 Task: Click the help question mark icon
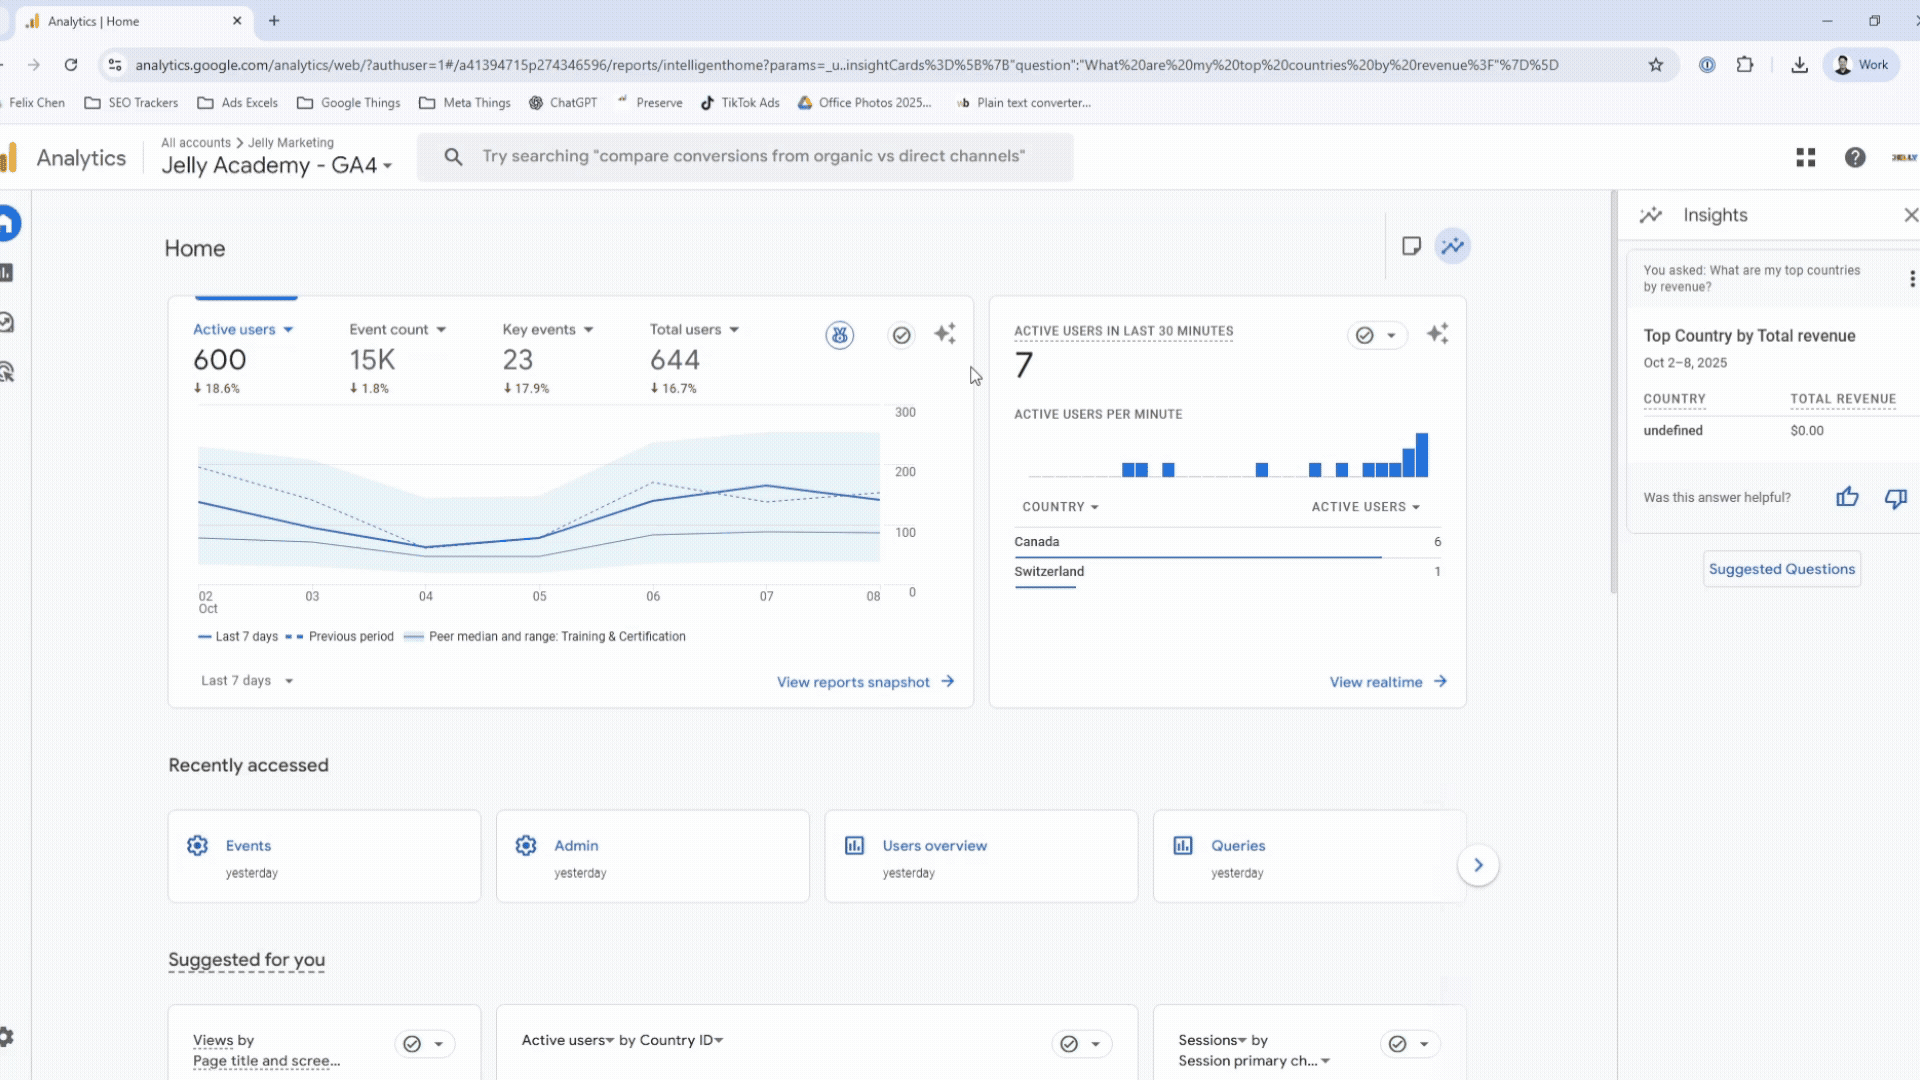pyautogui.click(x=1855, y=158)
